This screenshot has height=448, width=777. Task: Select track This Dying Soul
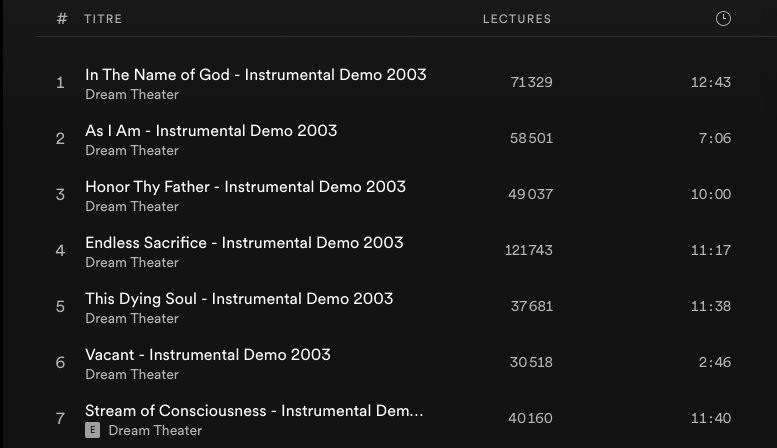point(239,299)
